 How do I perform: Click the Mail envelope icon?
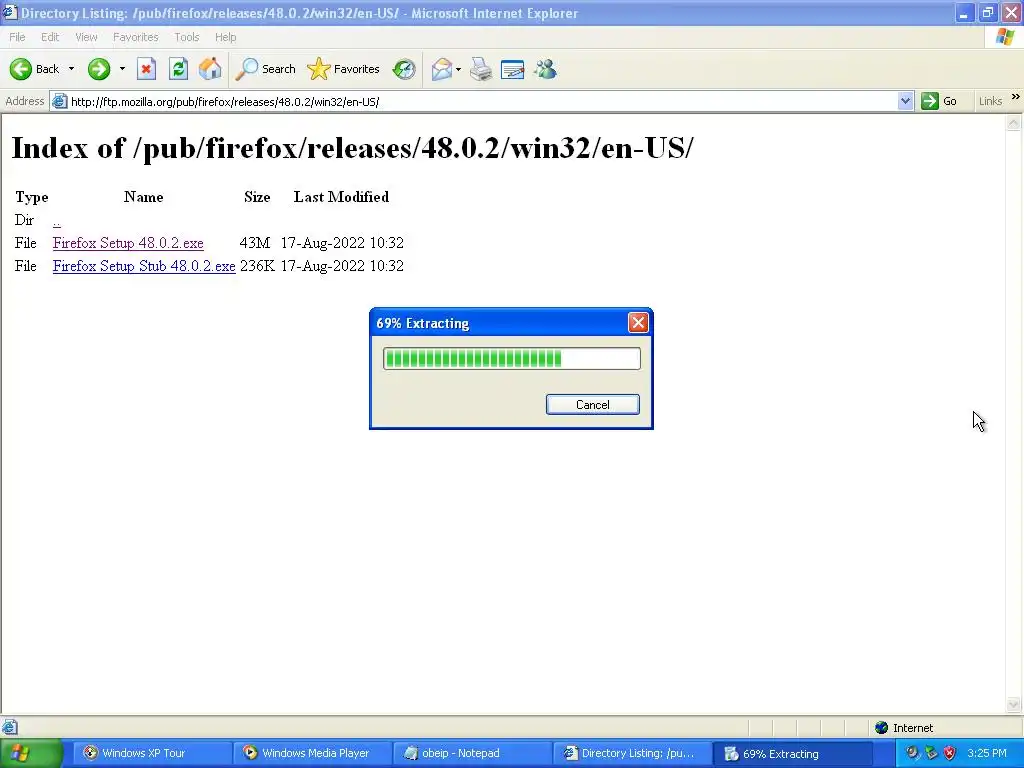(441, 69)
